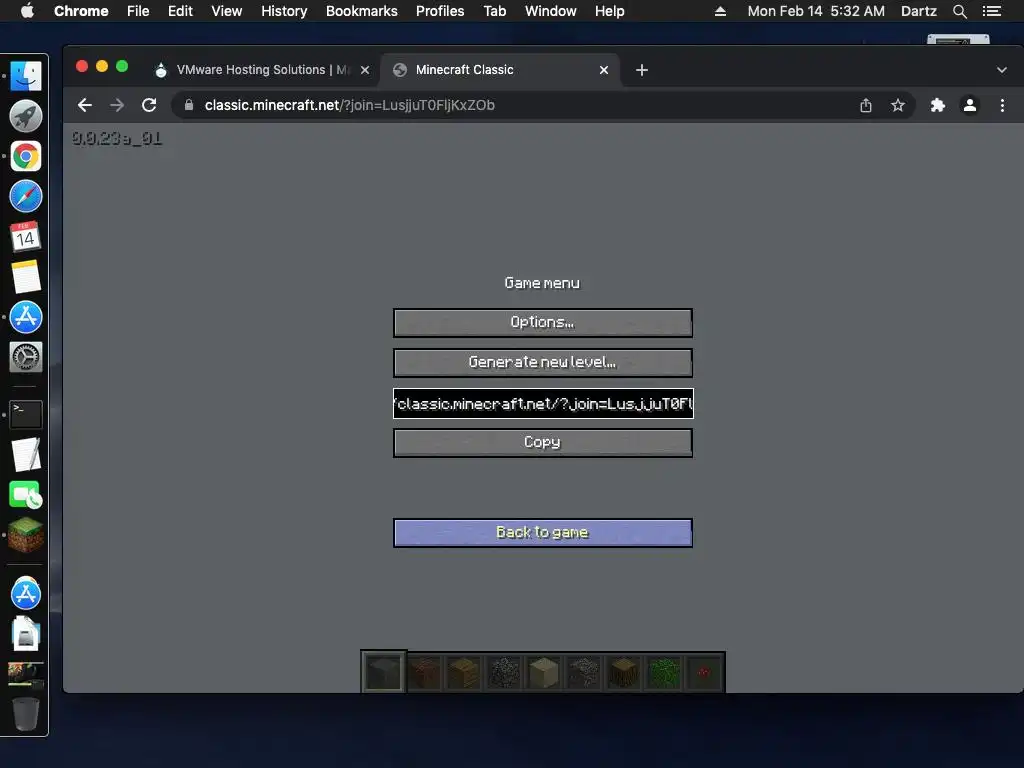Viewport: 1024px width, 768px height.
Task: Open the History menu
Action: [x=284, y=11]
